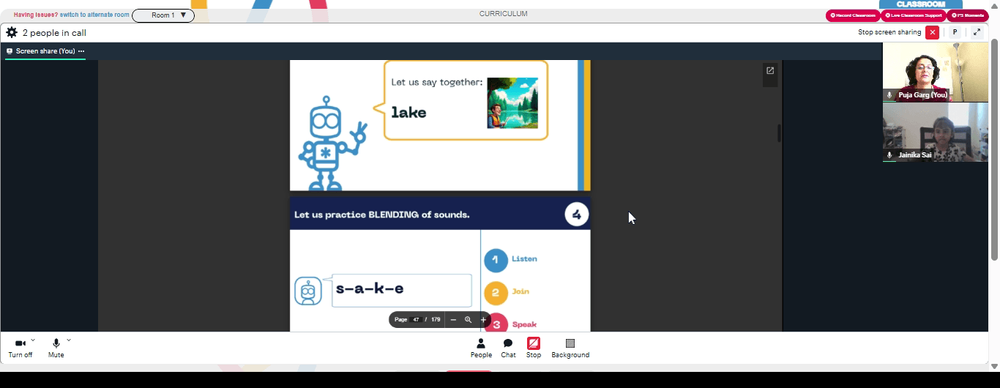This screenshot has width=1000, height=388.
Task: Click the PDF viewer vertical scrollbar
Action: [x=778, y=133]
